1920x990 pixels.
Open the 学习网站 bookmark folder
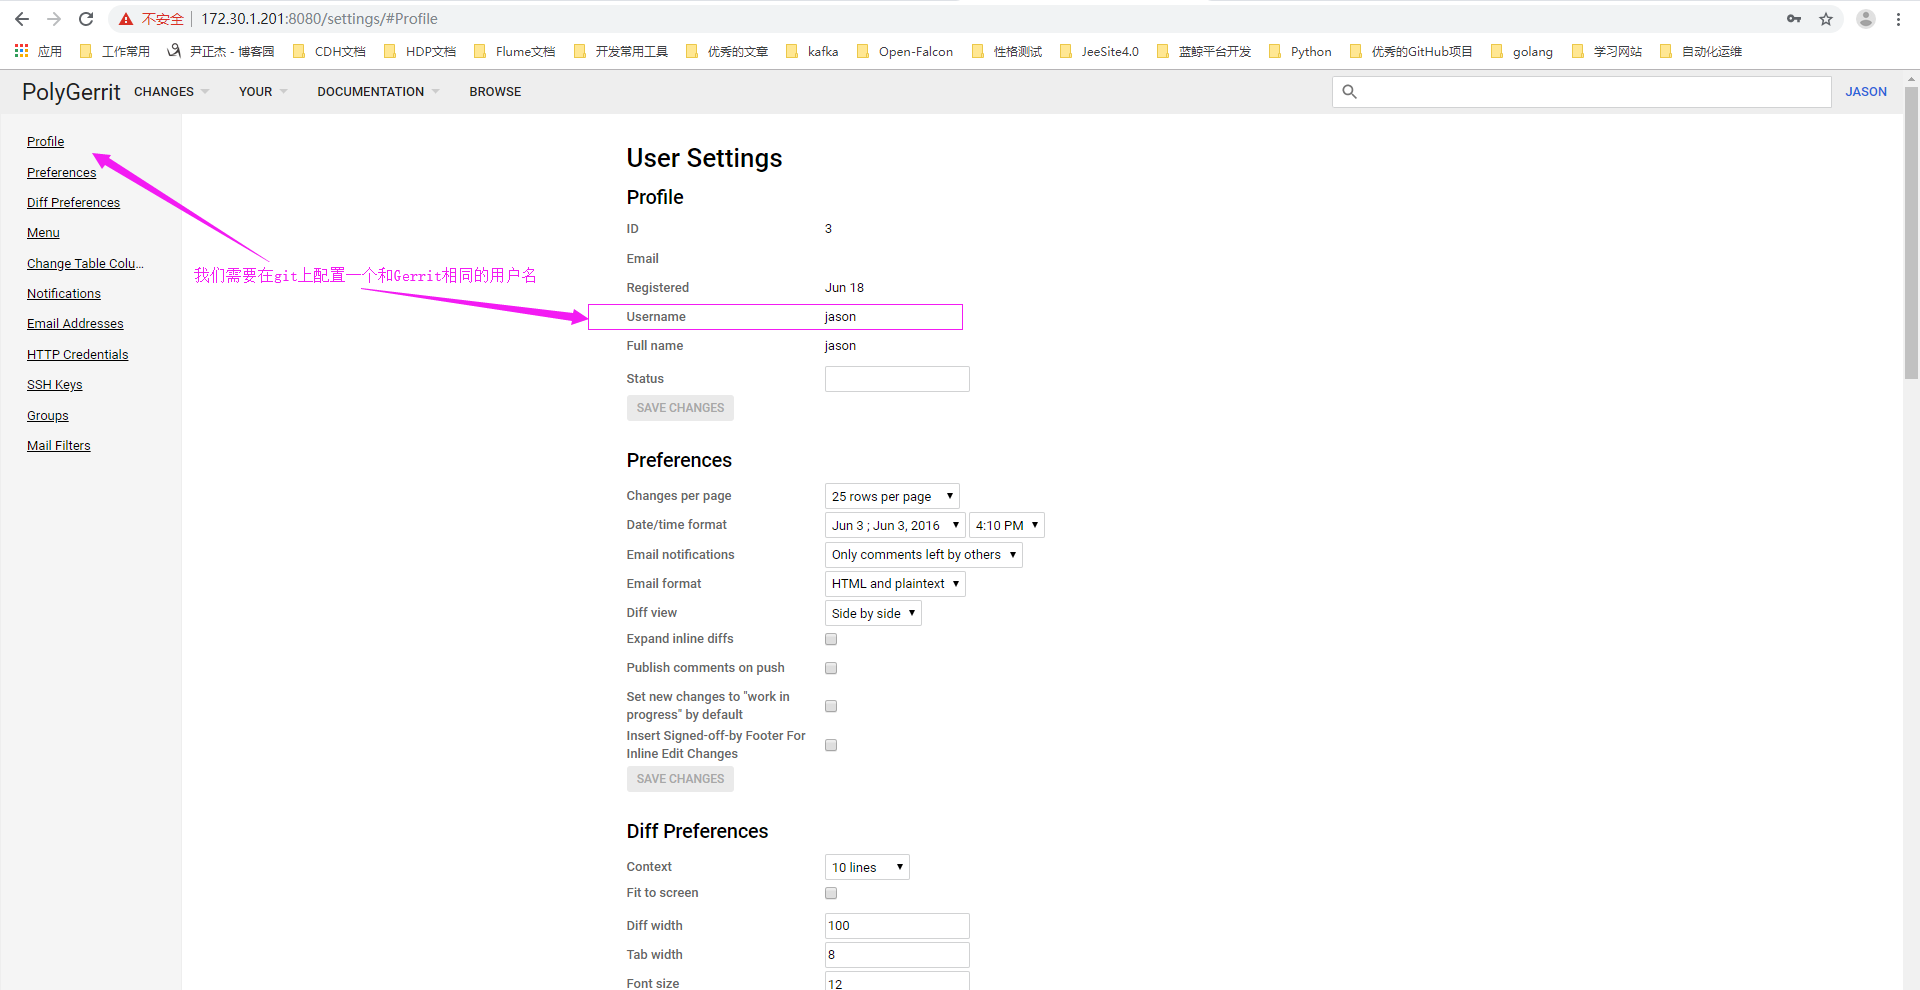click(1607, 51)
